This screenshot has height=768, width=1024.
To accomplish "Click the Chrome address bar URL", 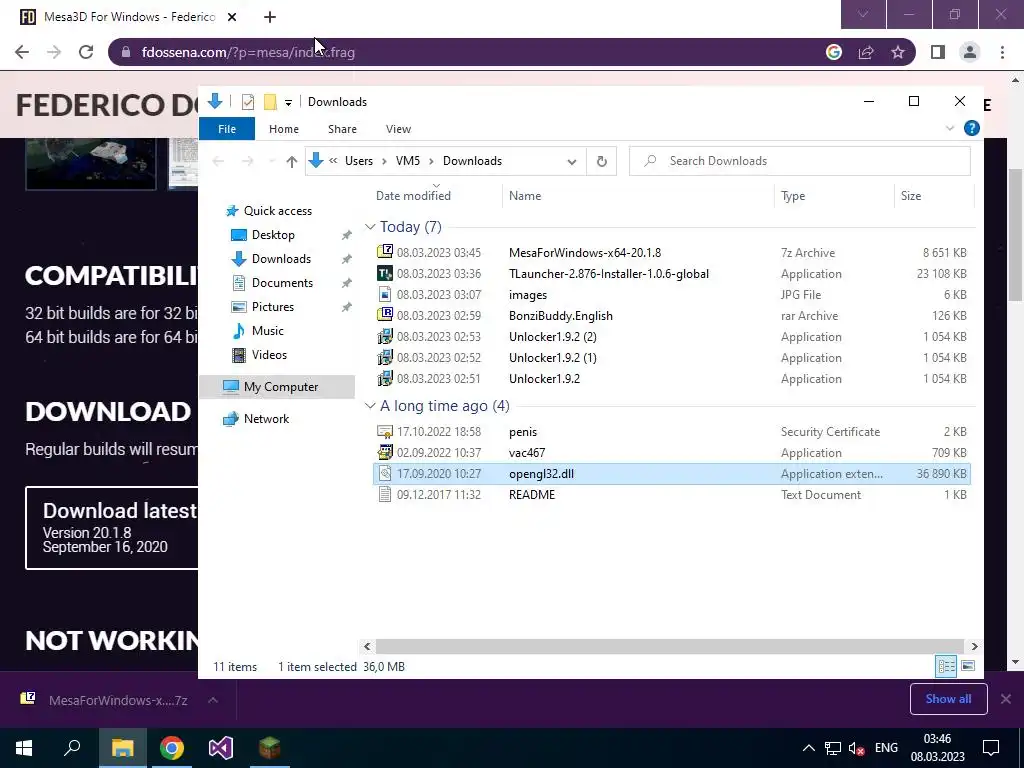I will point(248,52).
